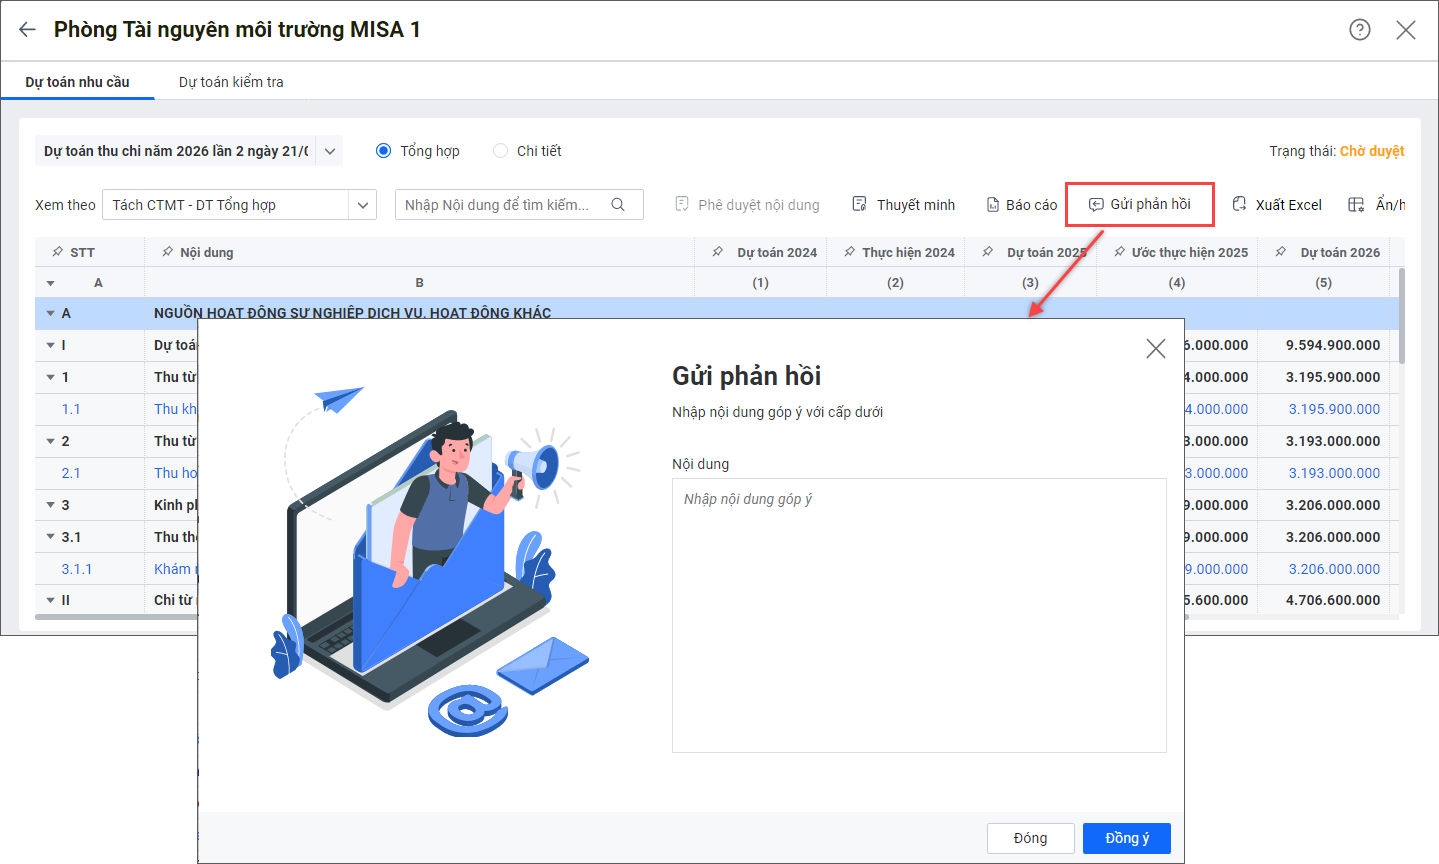This screenshot has height=864, width=1439.
Task: Open Thuyết minh from the toolbar
Action: pyautogui.click(x=903, y=205)
